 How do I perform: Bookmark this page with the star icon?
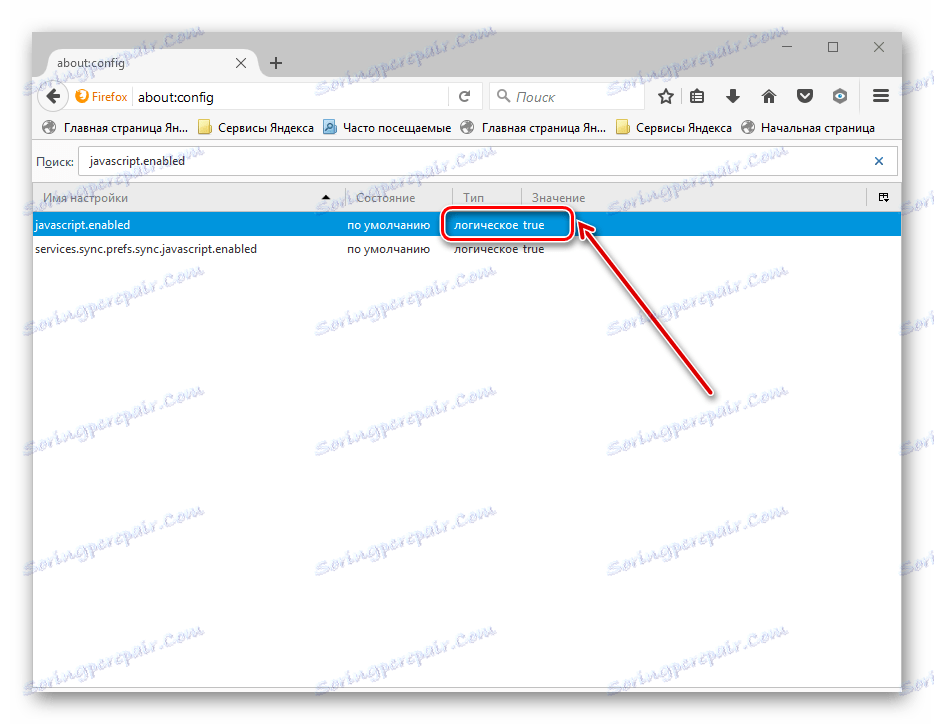coord(666,97)
